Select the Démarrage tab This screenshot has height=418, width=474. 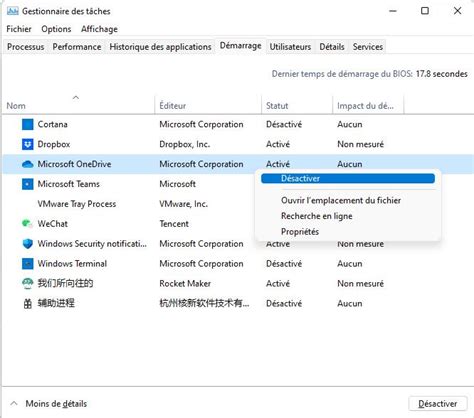(x=241, y=46)
